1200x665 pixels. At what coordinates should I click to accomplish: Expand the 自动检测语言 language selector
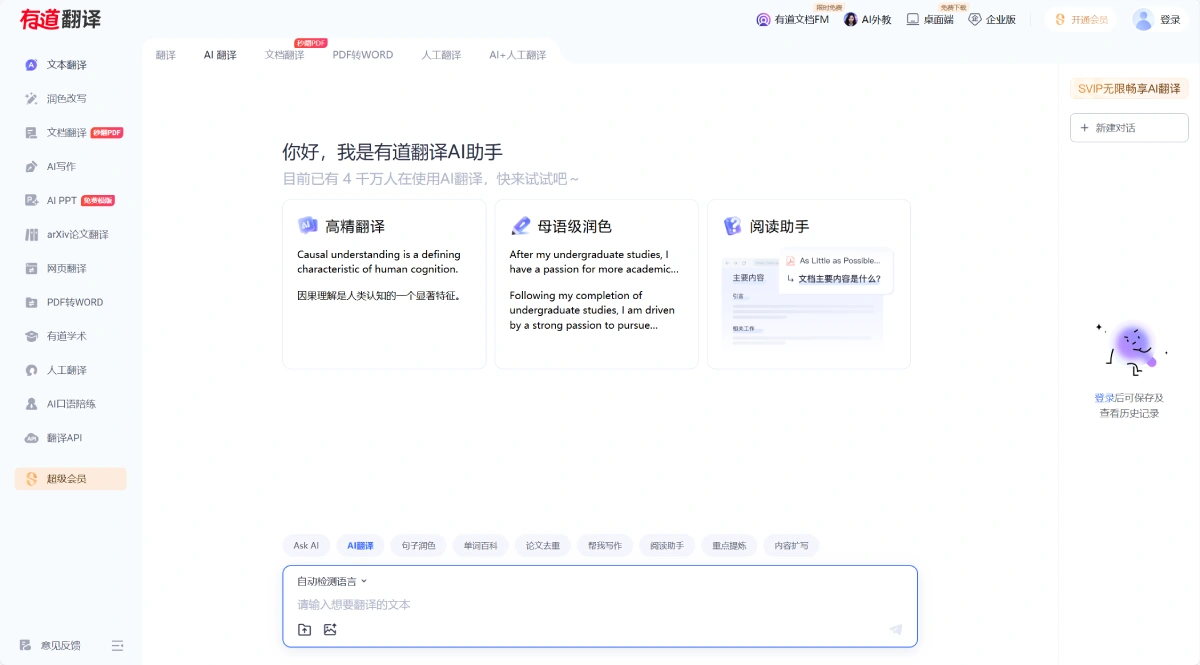(x=326, y=580)
